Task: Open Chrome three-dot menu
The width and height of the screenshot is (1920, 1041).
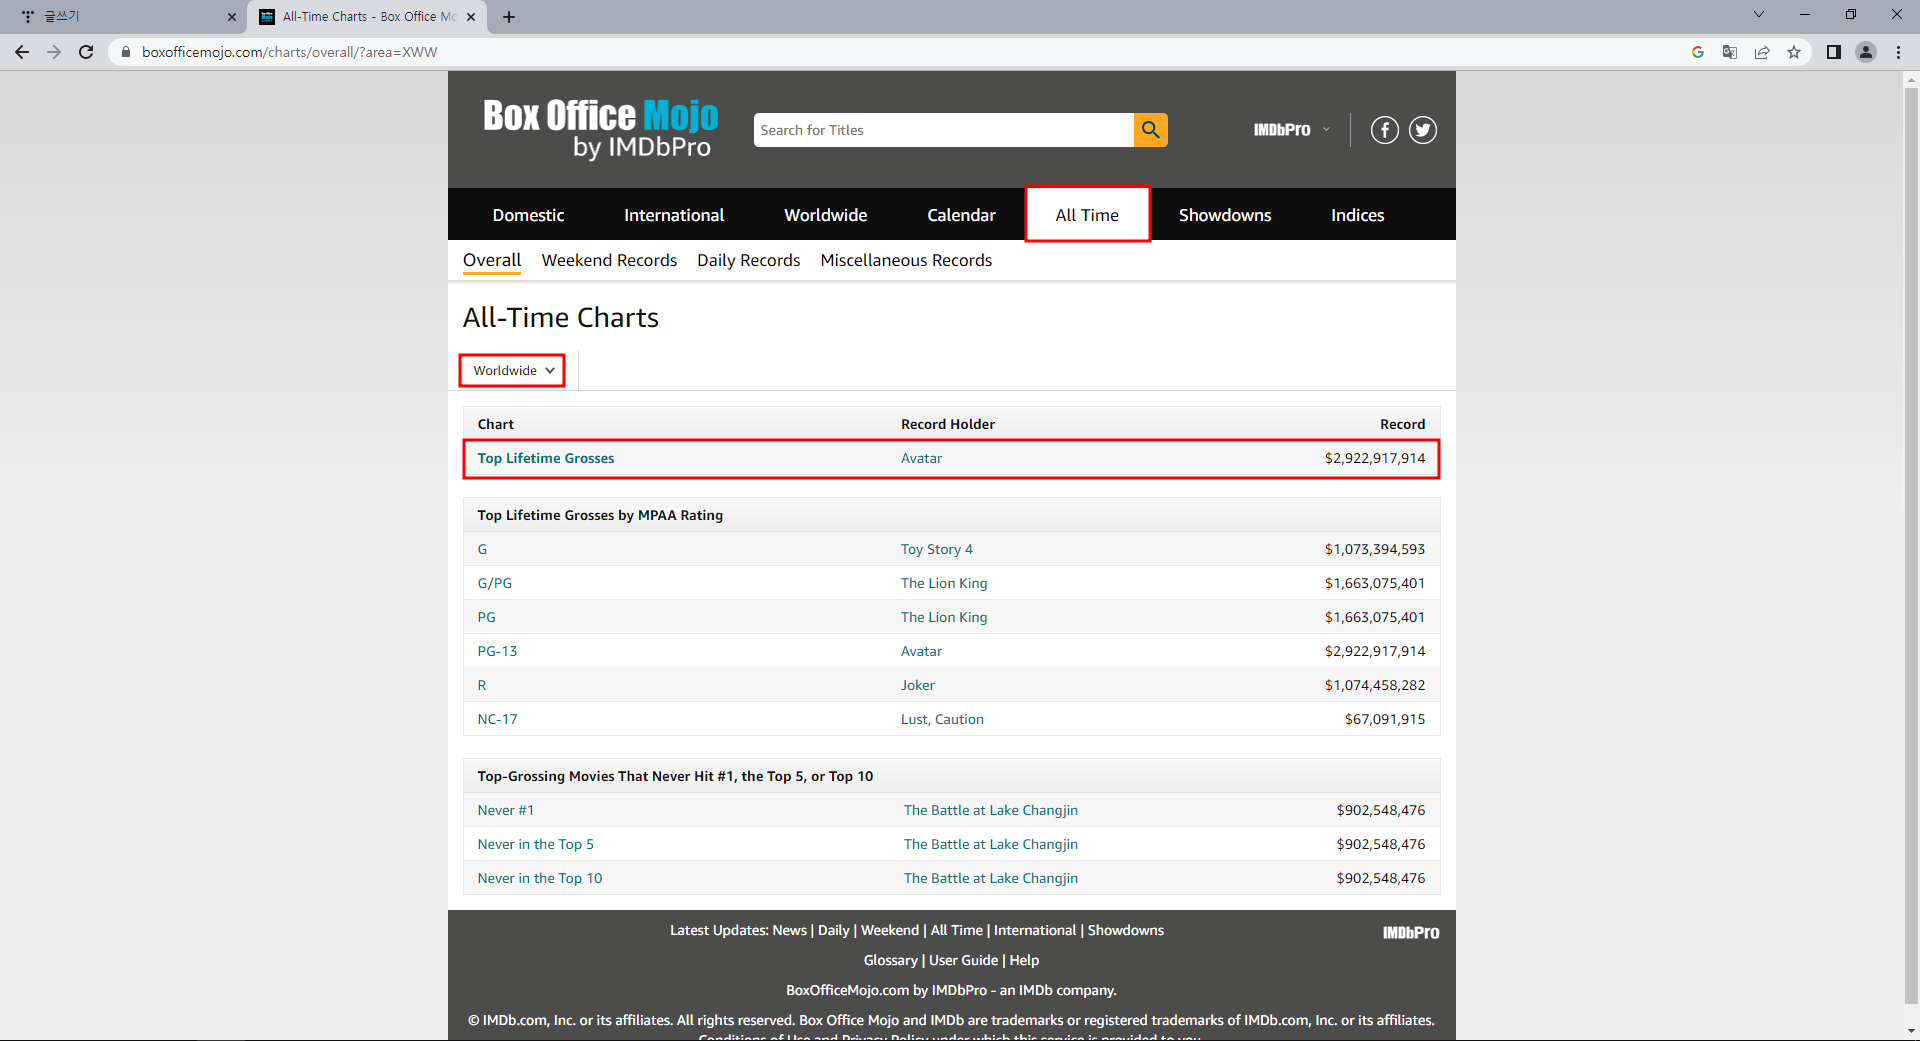Action: click(x=1898, y=52)
